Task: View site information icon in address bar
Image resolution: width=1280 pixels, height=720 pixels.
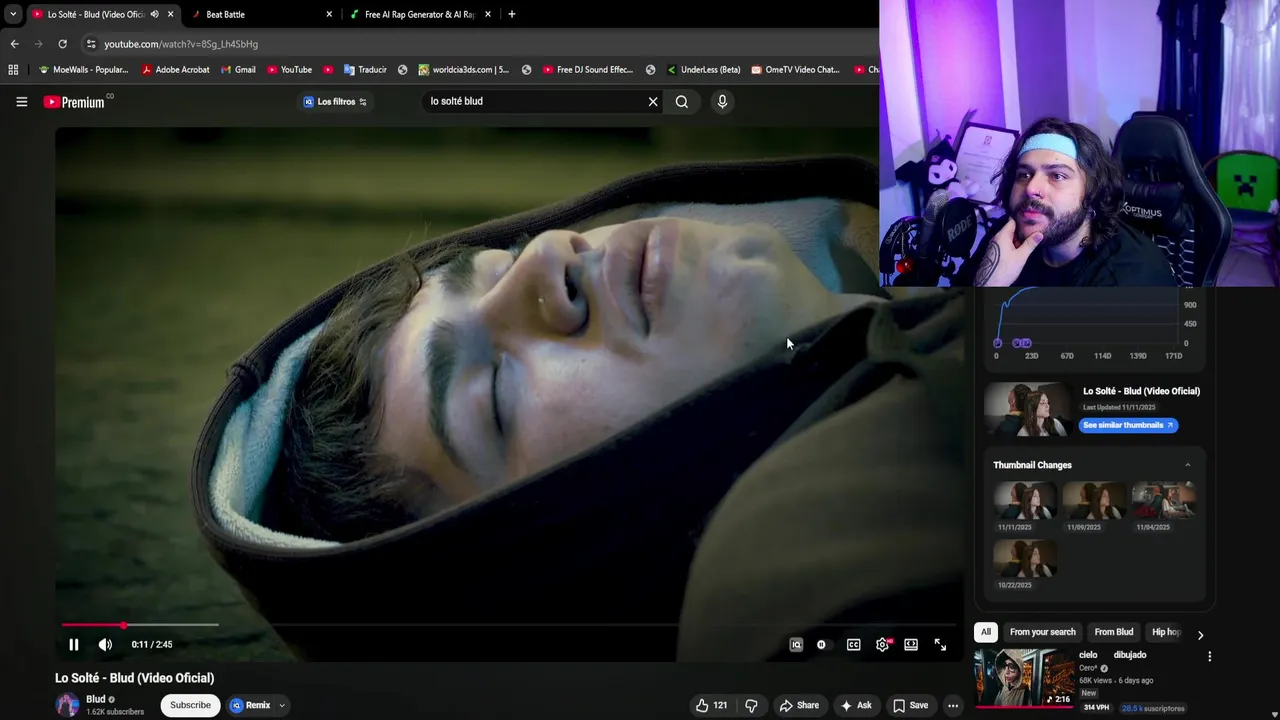Action: click(x=91, y=44)
